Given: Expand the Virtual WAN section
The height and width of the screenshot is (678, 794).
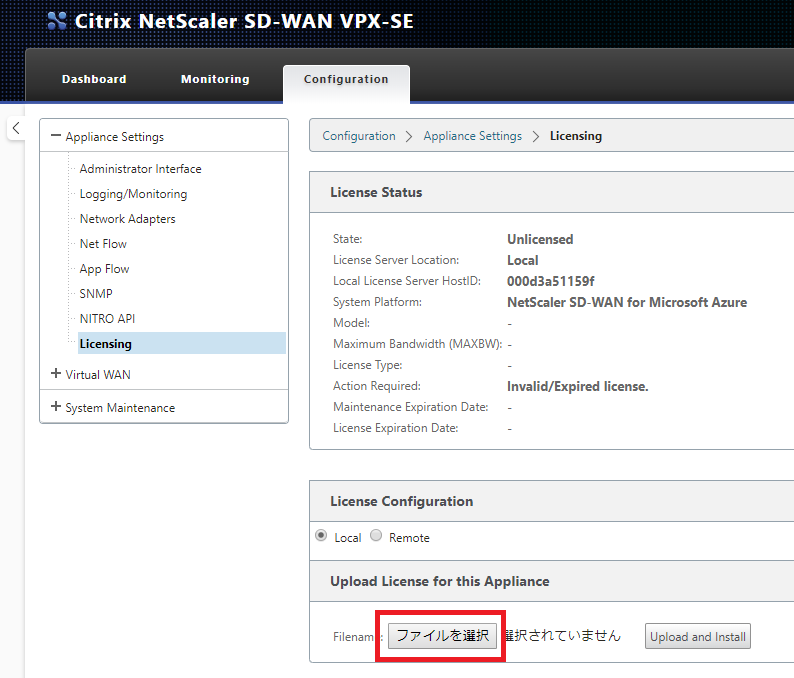Looking at the screenshot, I should click(56, 374).
